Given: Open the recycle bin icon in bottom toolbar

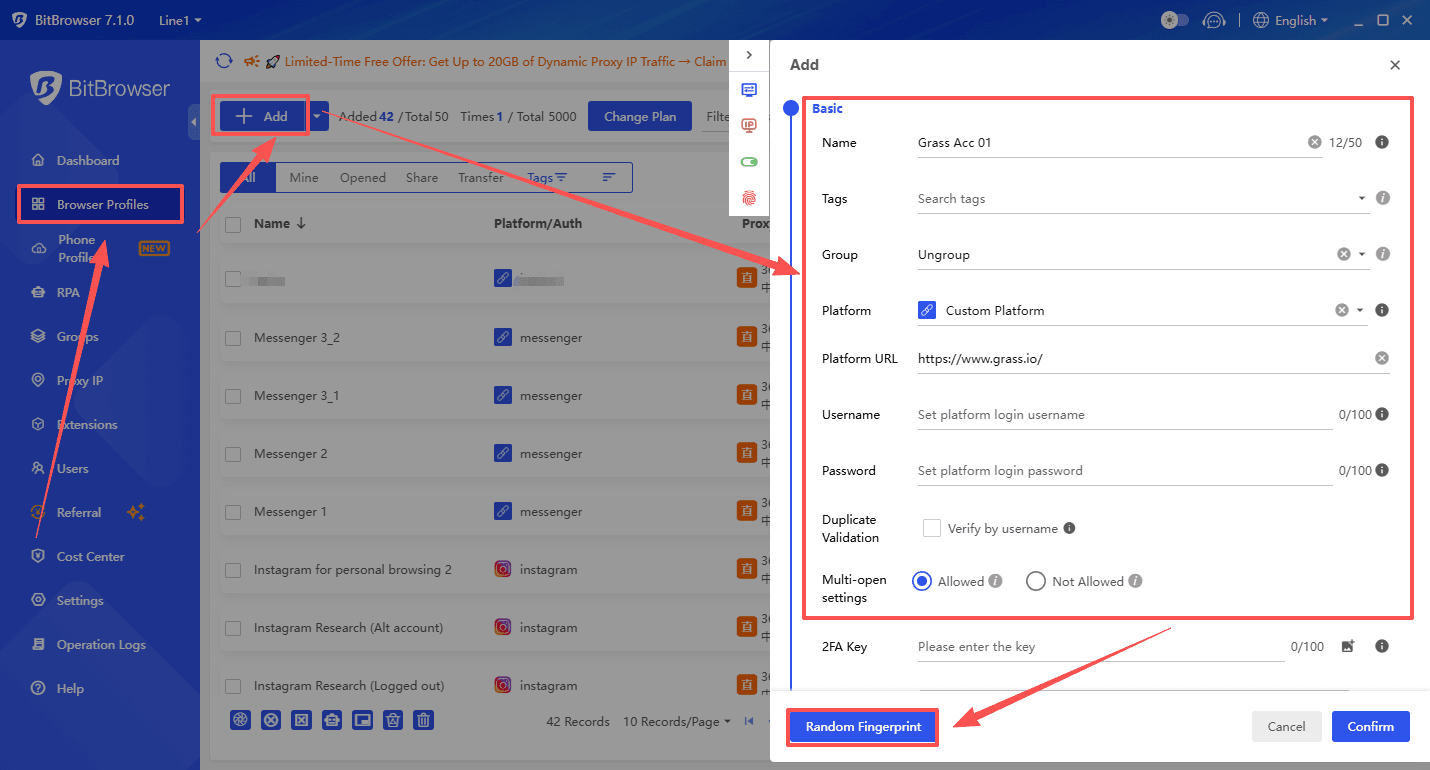Looking at the screenshot, I should (x=392, y=719).
